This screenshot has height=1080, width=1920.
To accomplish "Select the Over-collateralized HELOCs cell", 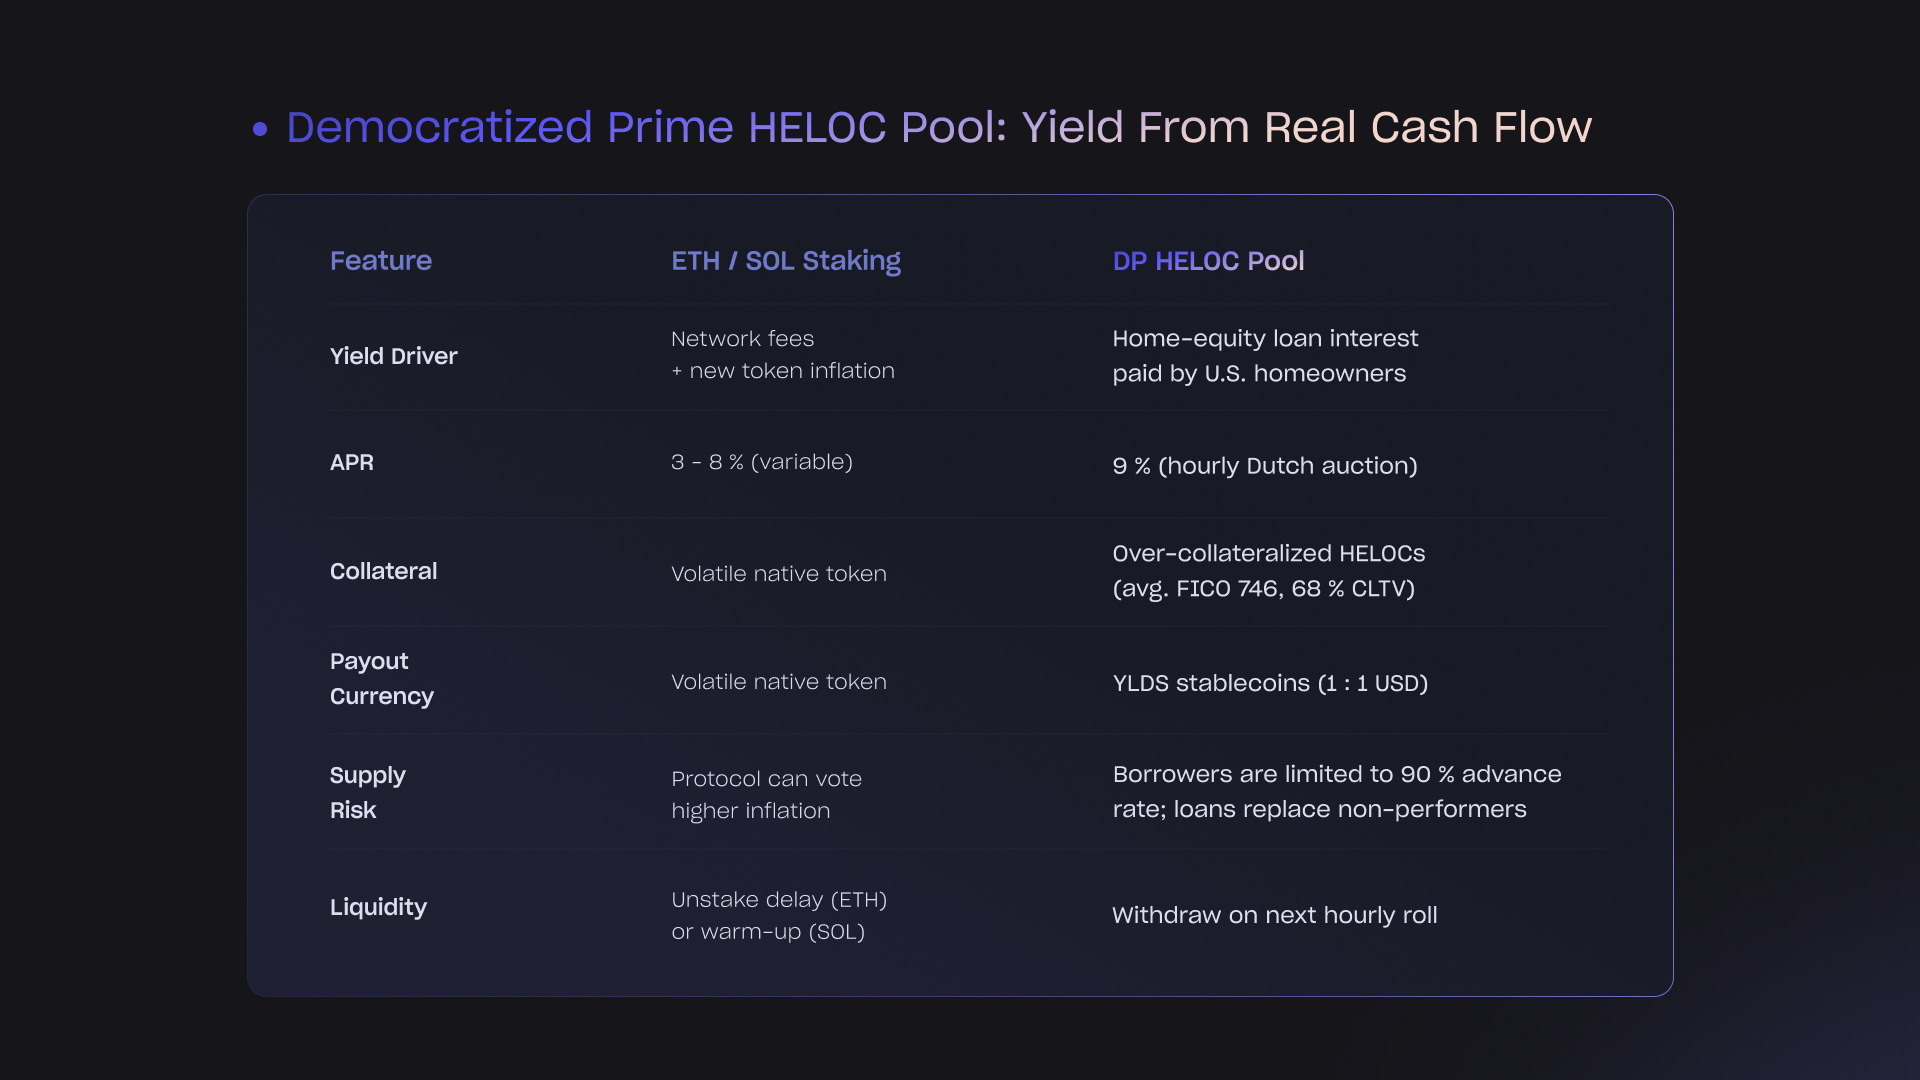I will 1269,571.
